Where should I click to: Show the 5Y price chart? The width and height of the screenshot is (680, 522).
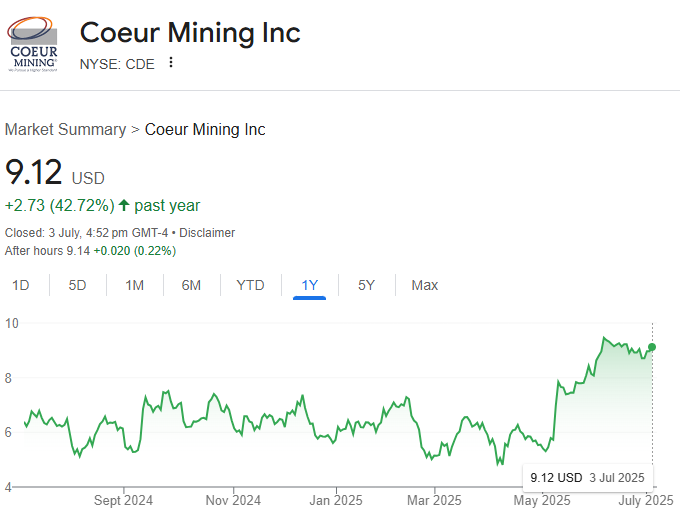tap(366, 285)
